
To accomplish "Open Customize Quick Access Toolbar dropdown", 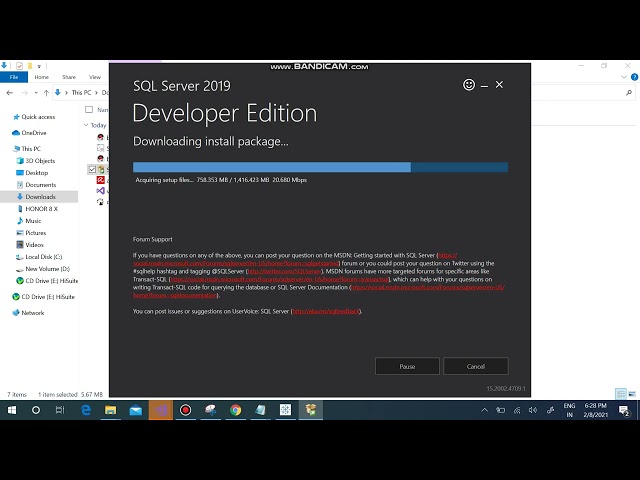I will tap(39, 66).
